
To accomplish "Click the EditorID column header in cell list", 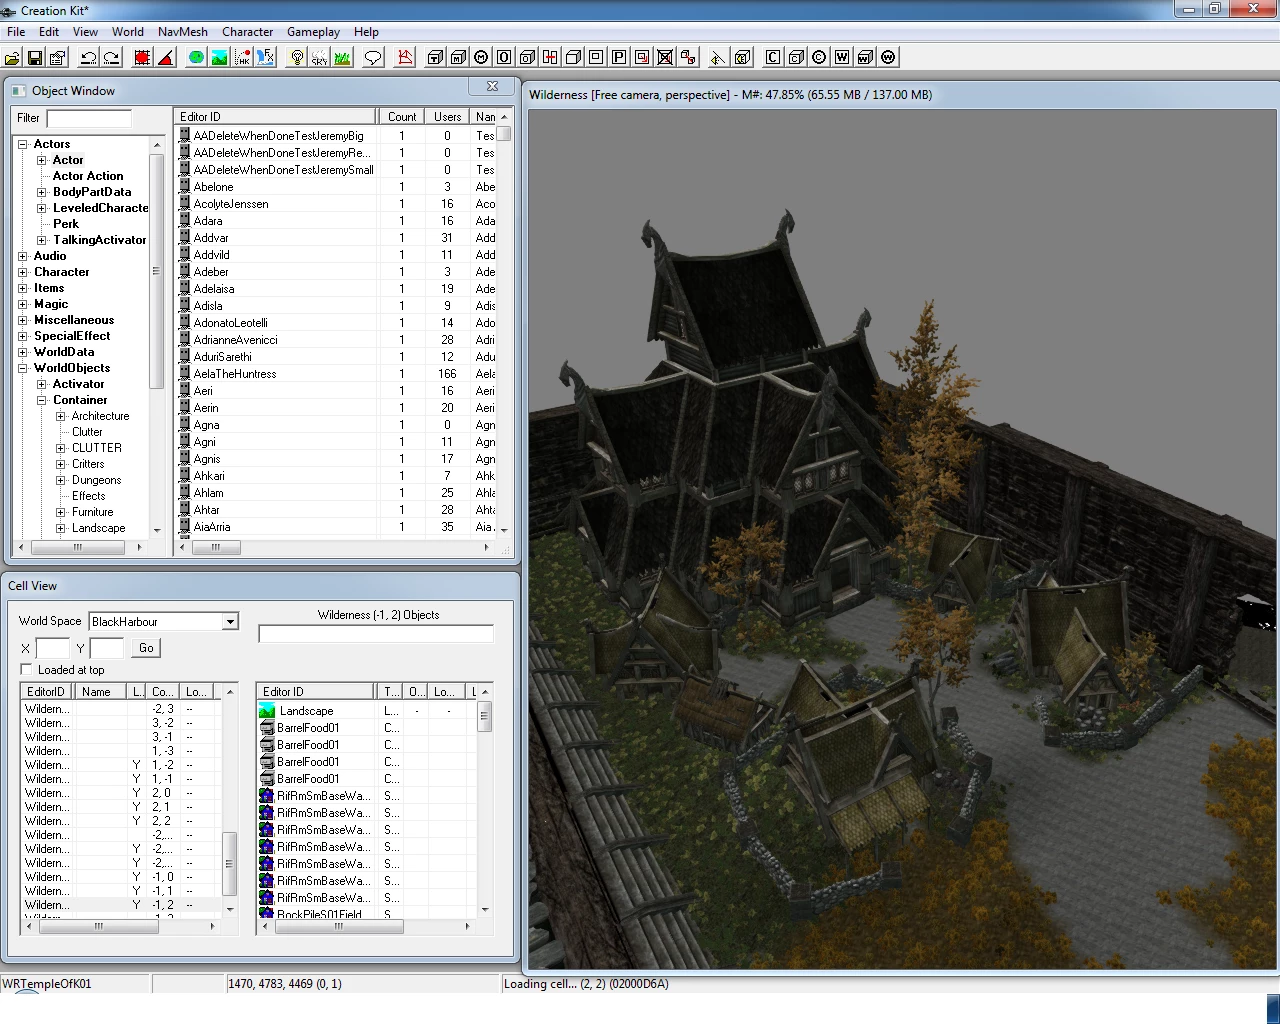I will (46, 691).
